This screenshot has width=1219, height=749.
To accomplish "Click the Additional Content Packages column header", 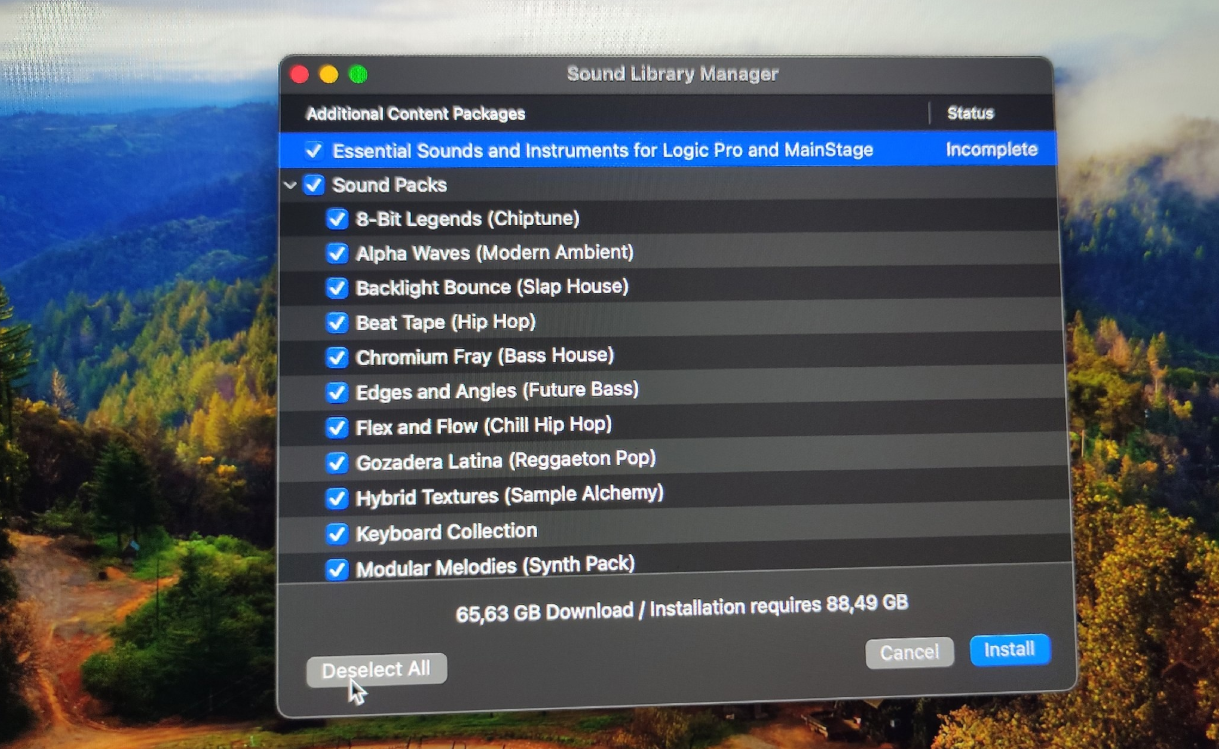I will [x=415, y=114].
